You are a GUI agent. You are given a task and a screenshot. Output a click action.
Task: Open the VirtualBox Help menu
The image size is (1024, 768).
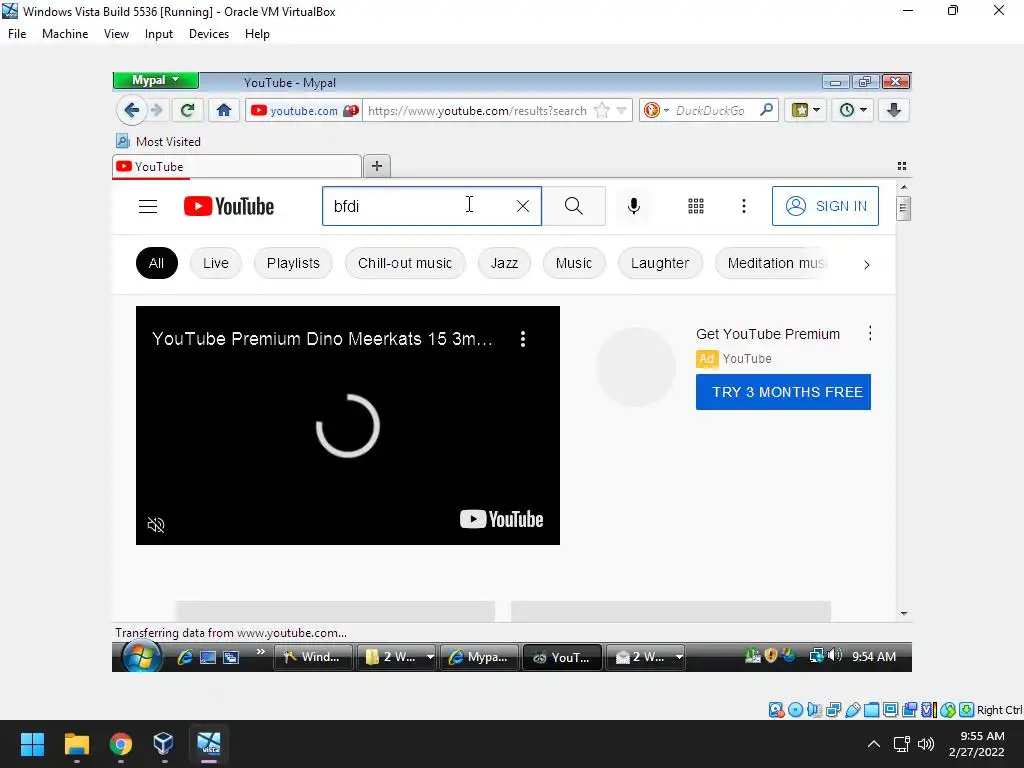(x=257, y=34)
